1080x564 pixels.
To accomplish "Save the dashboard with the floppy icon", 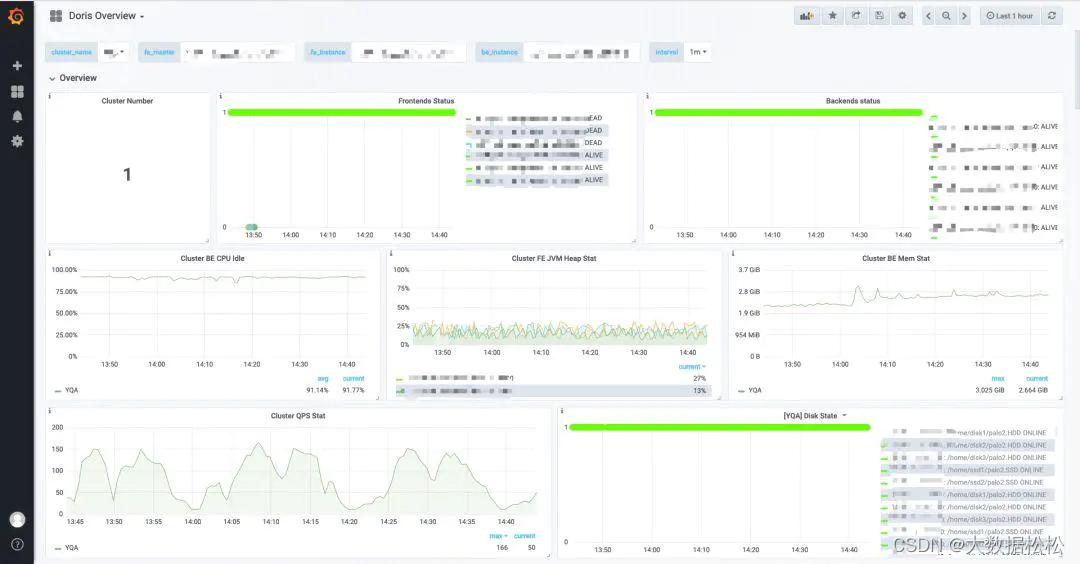I will [879, 16].
